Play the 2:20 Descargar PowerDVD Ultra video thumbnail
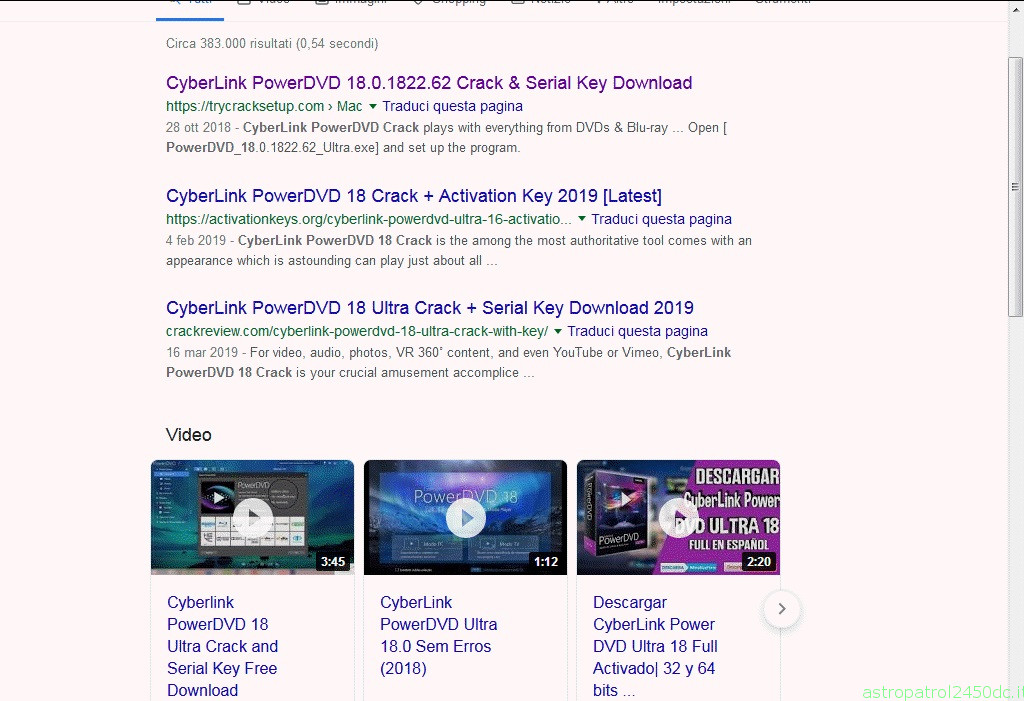The height and width of the screenshot is (701, 1024). (x=678, y=517)
